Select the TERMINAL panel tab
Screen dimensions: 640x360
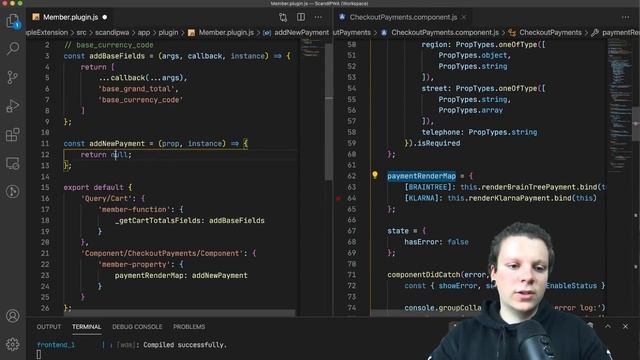[x=87, y=327]
